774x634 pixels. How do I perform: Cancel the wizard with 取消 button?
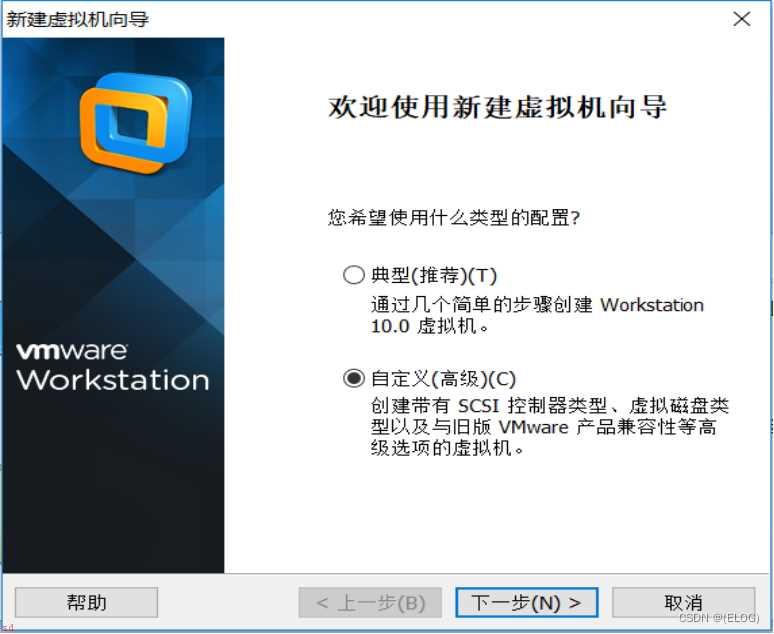click(683, 602)
